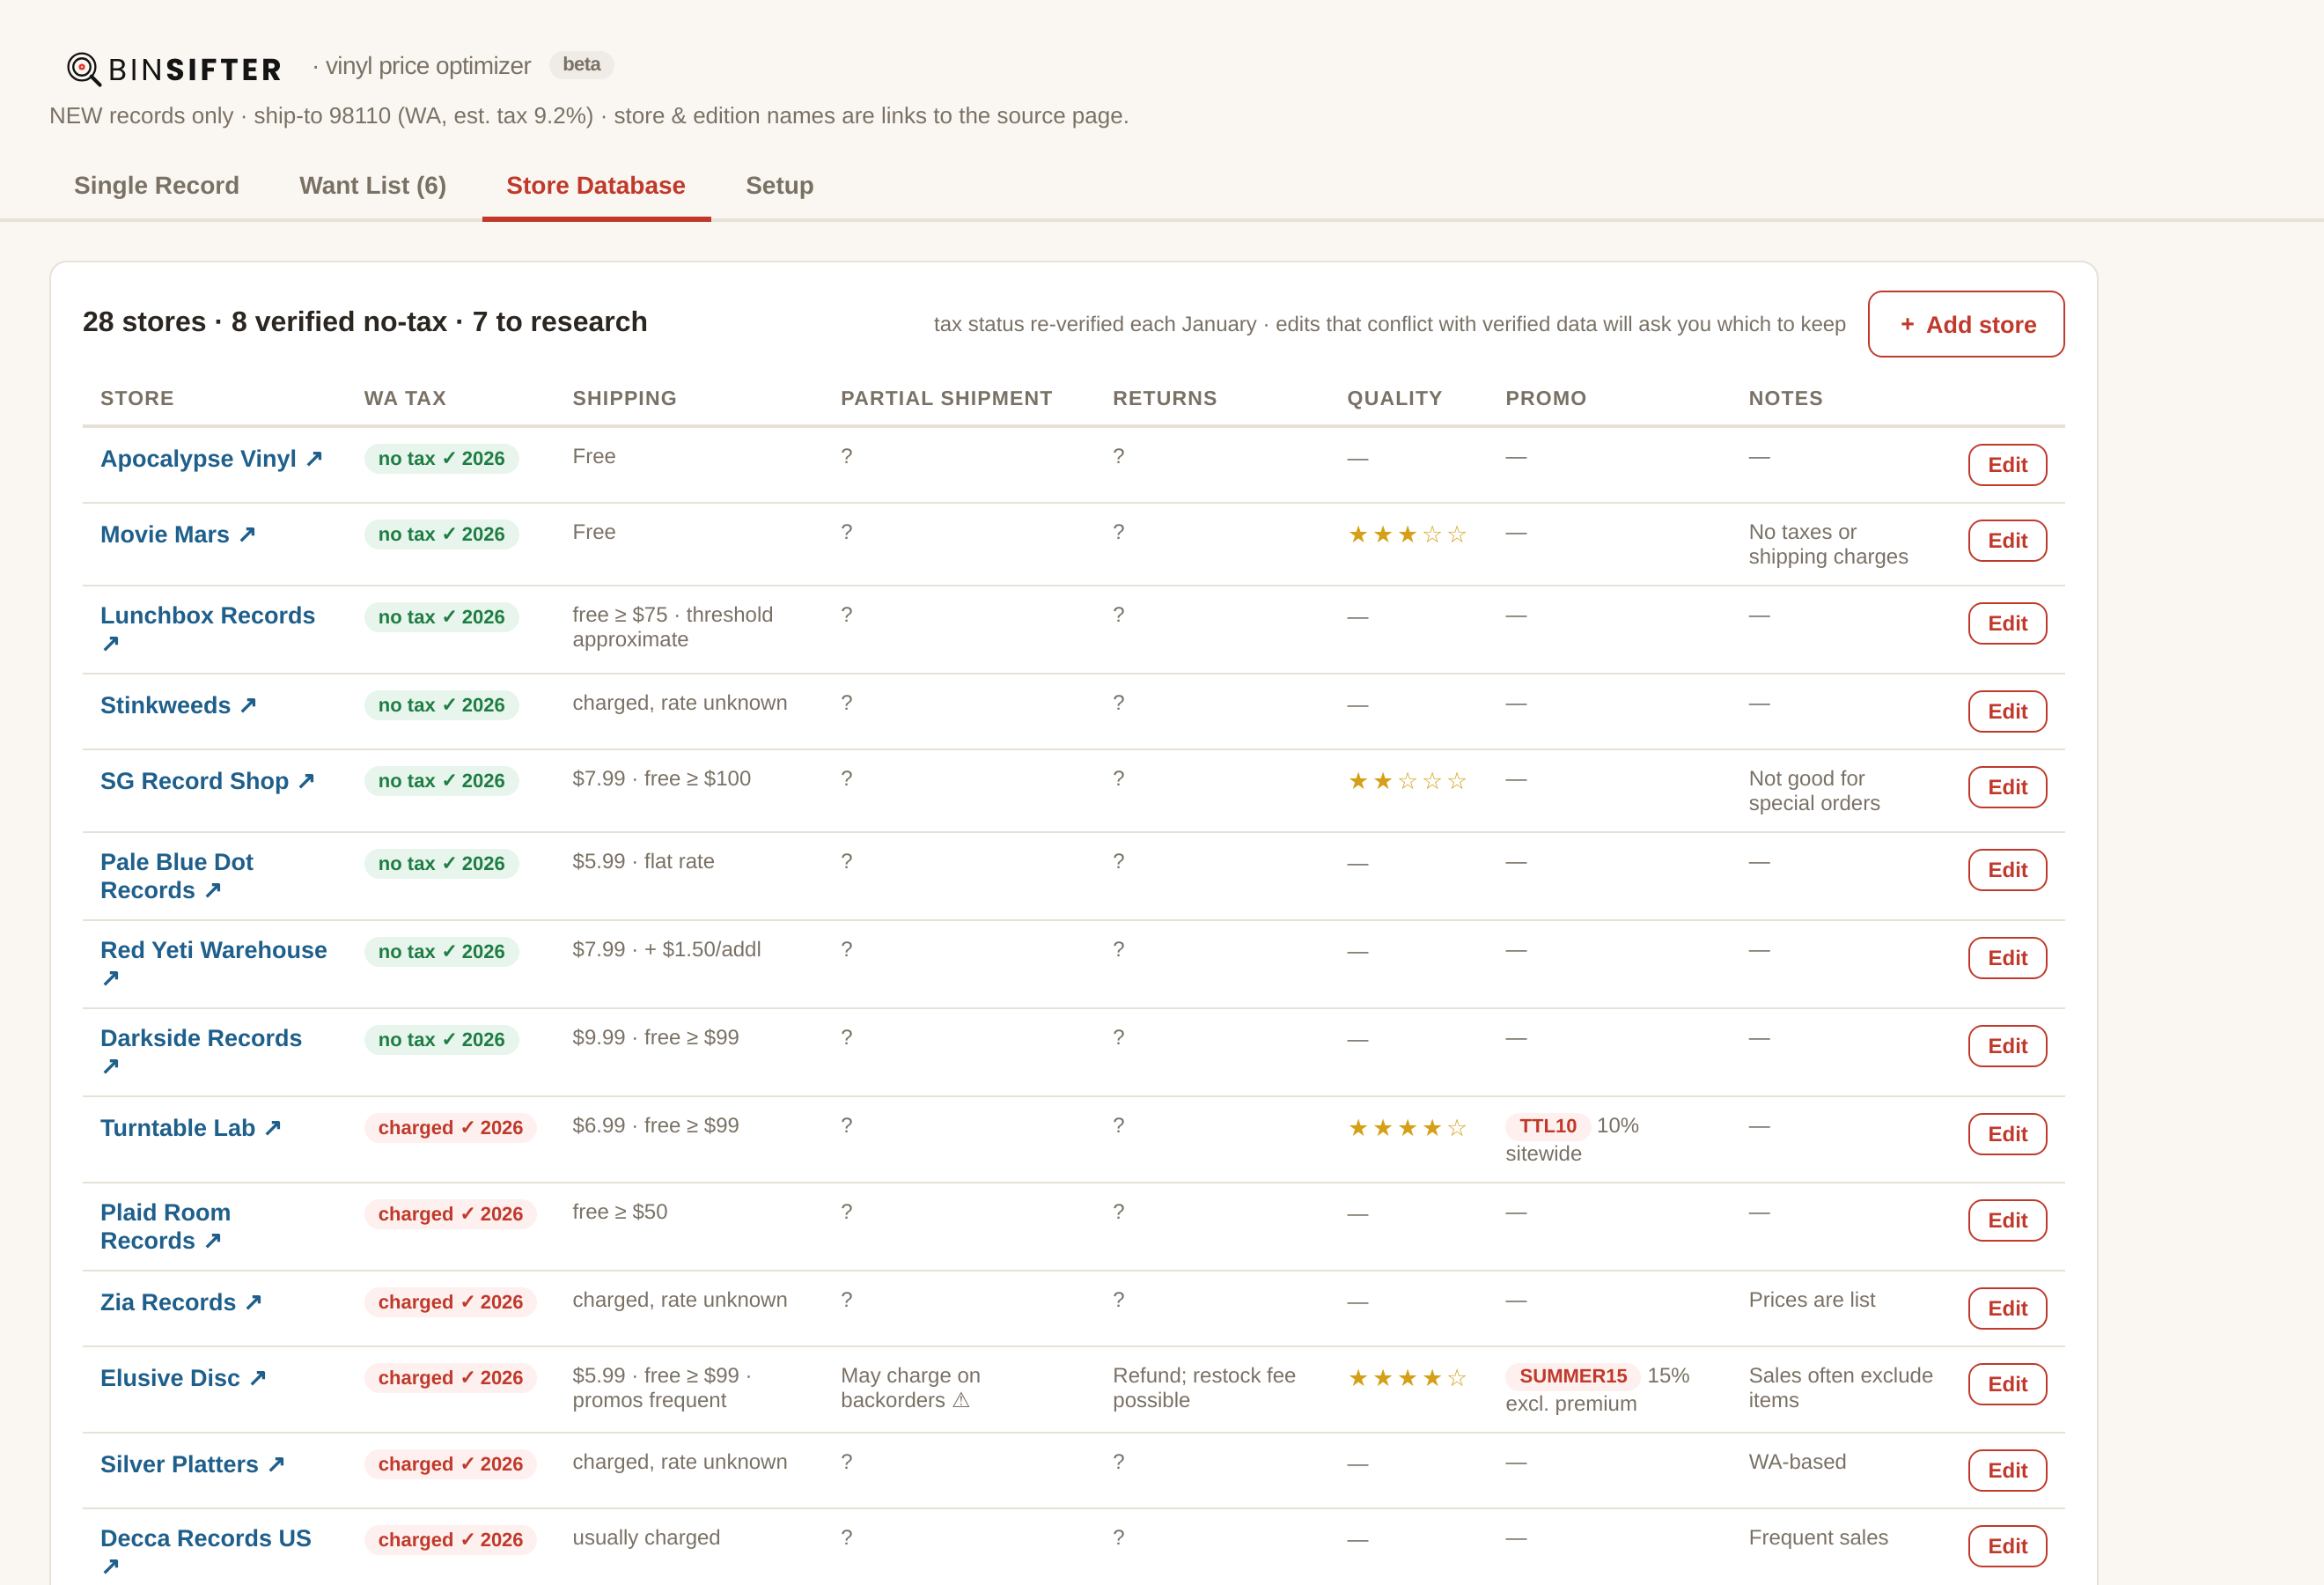Click the RETURNS column header
This screenshot has height=1585, width=2324.
coord(1164,398)
